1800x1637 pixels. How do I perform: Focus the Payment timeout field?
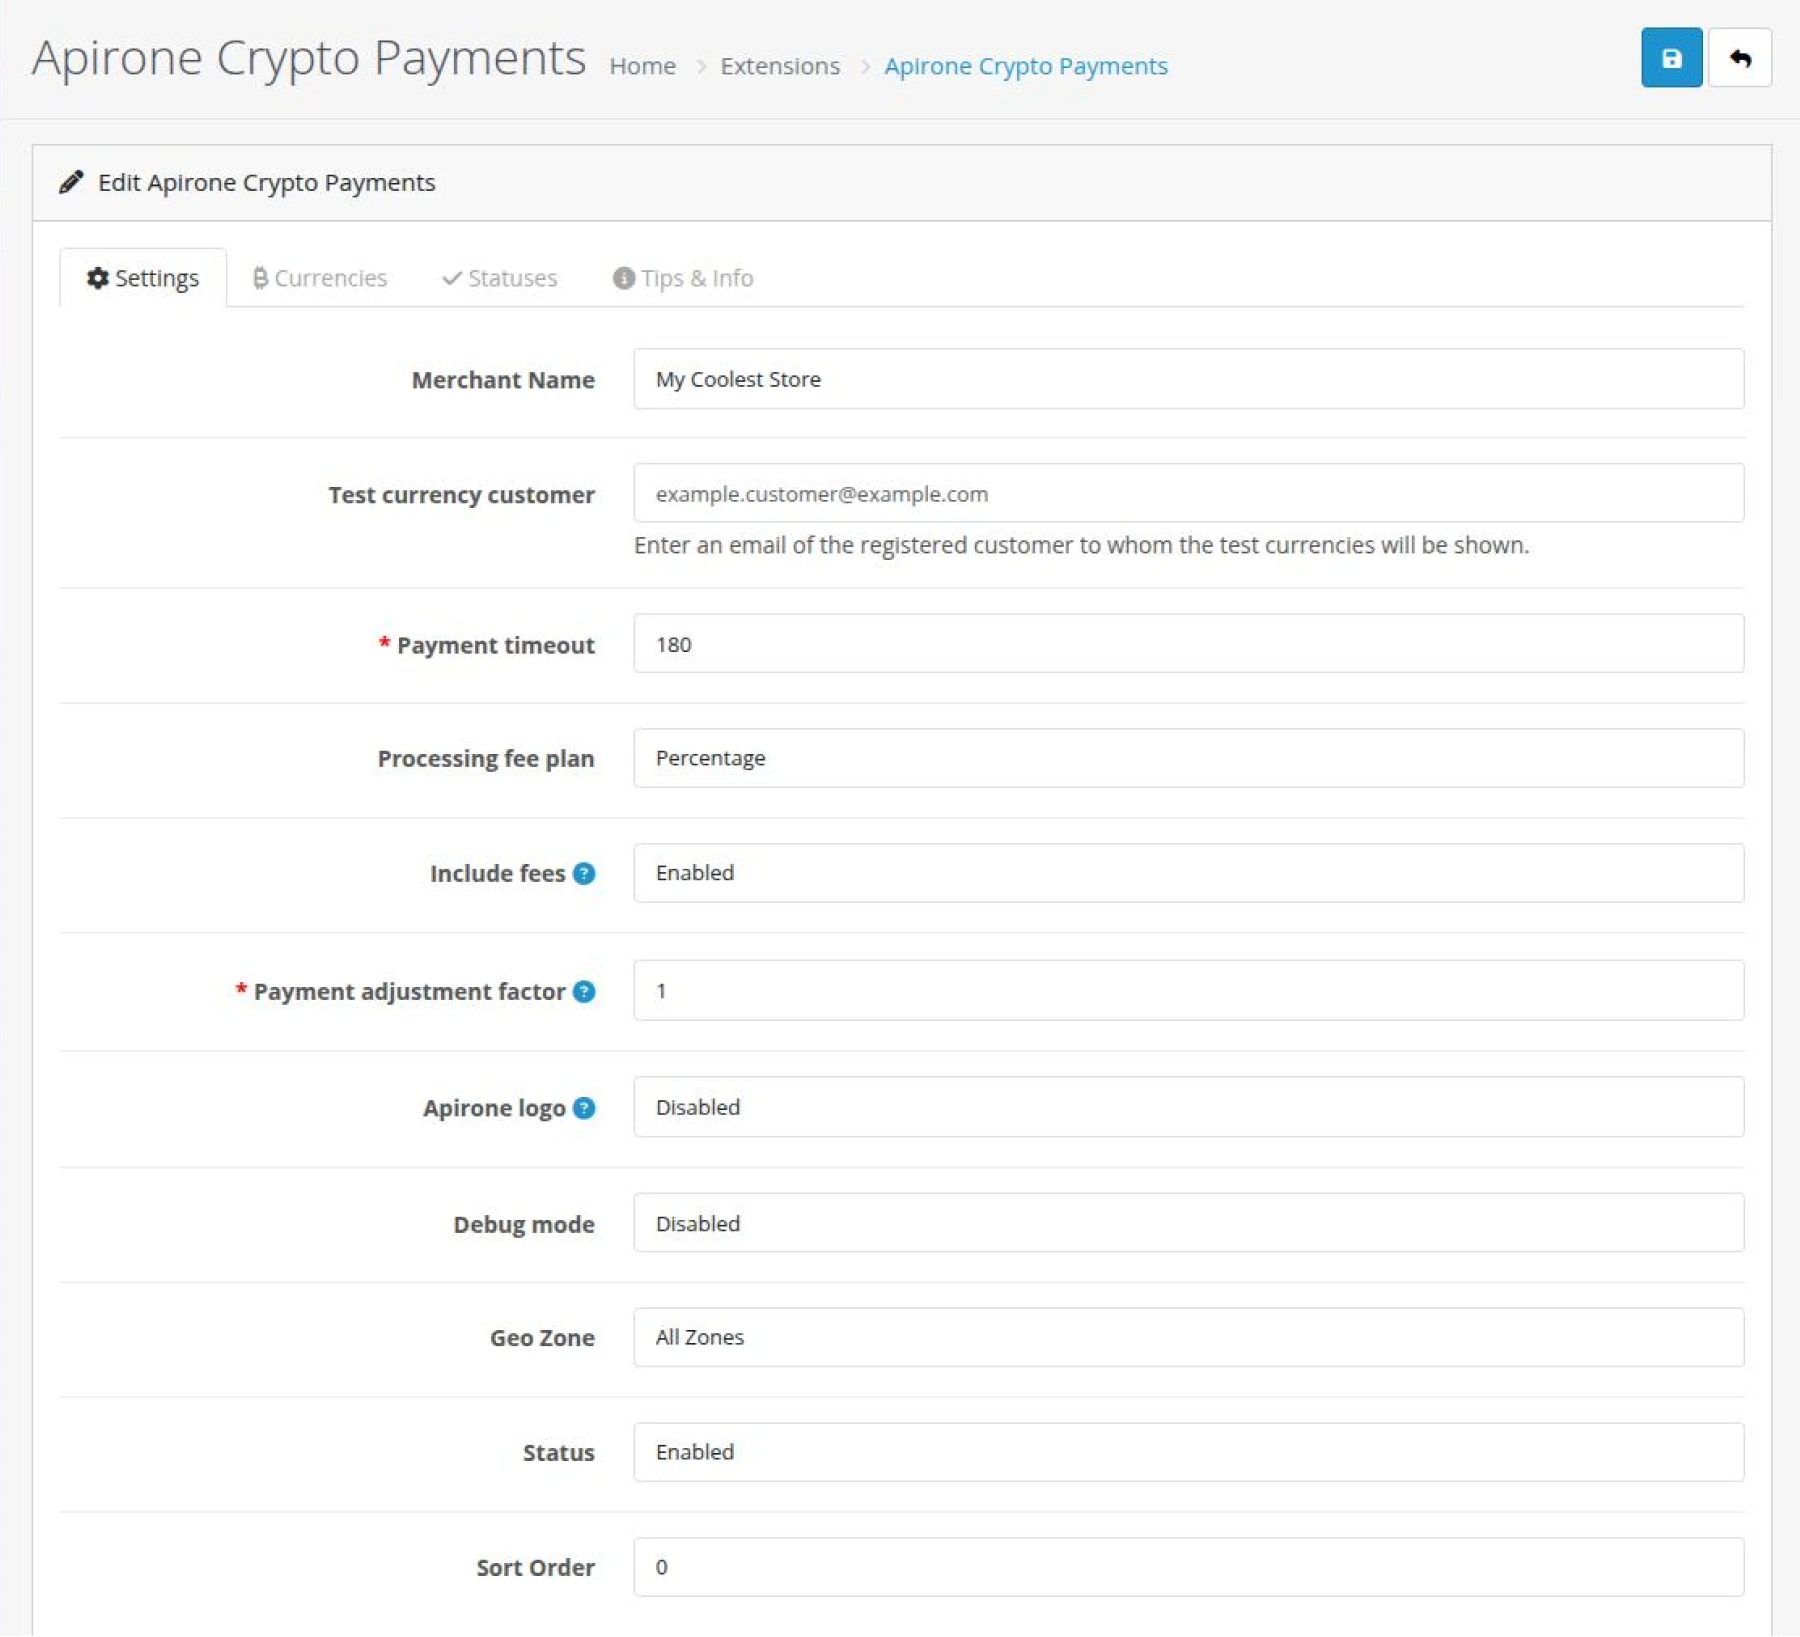tap(1189, 644)
